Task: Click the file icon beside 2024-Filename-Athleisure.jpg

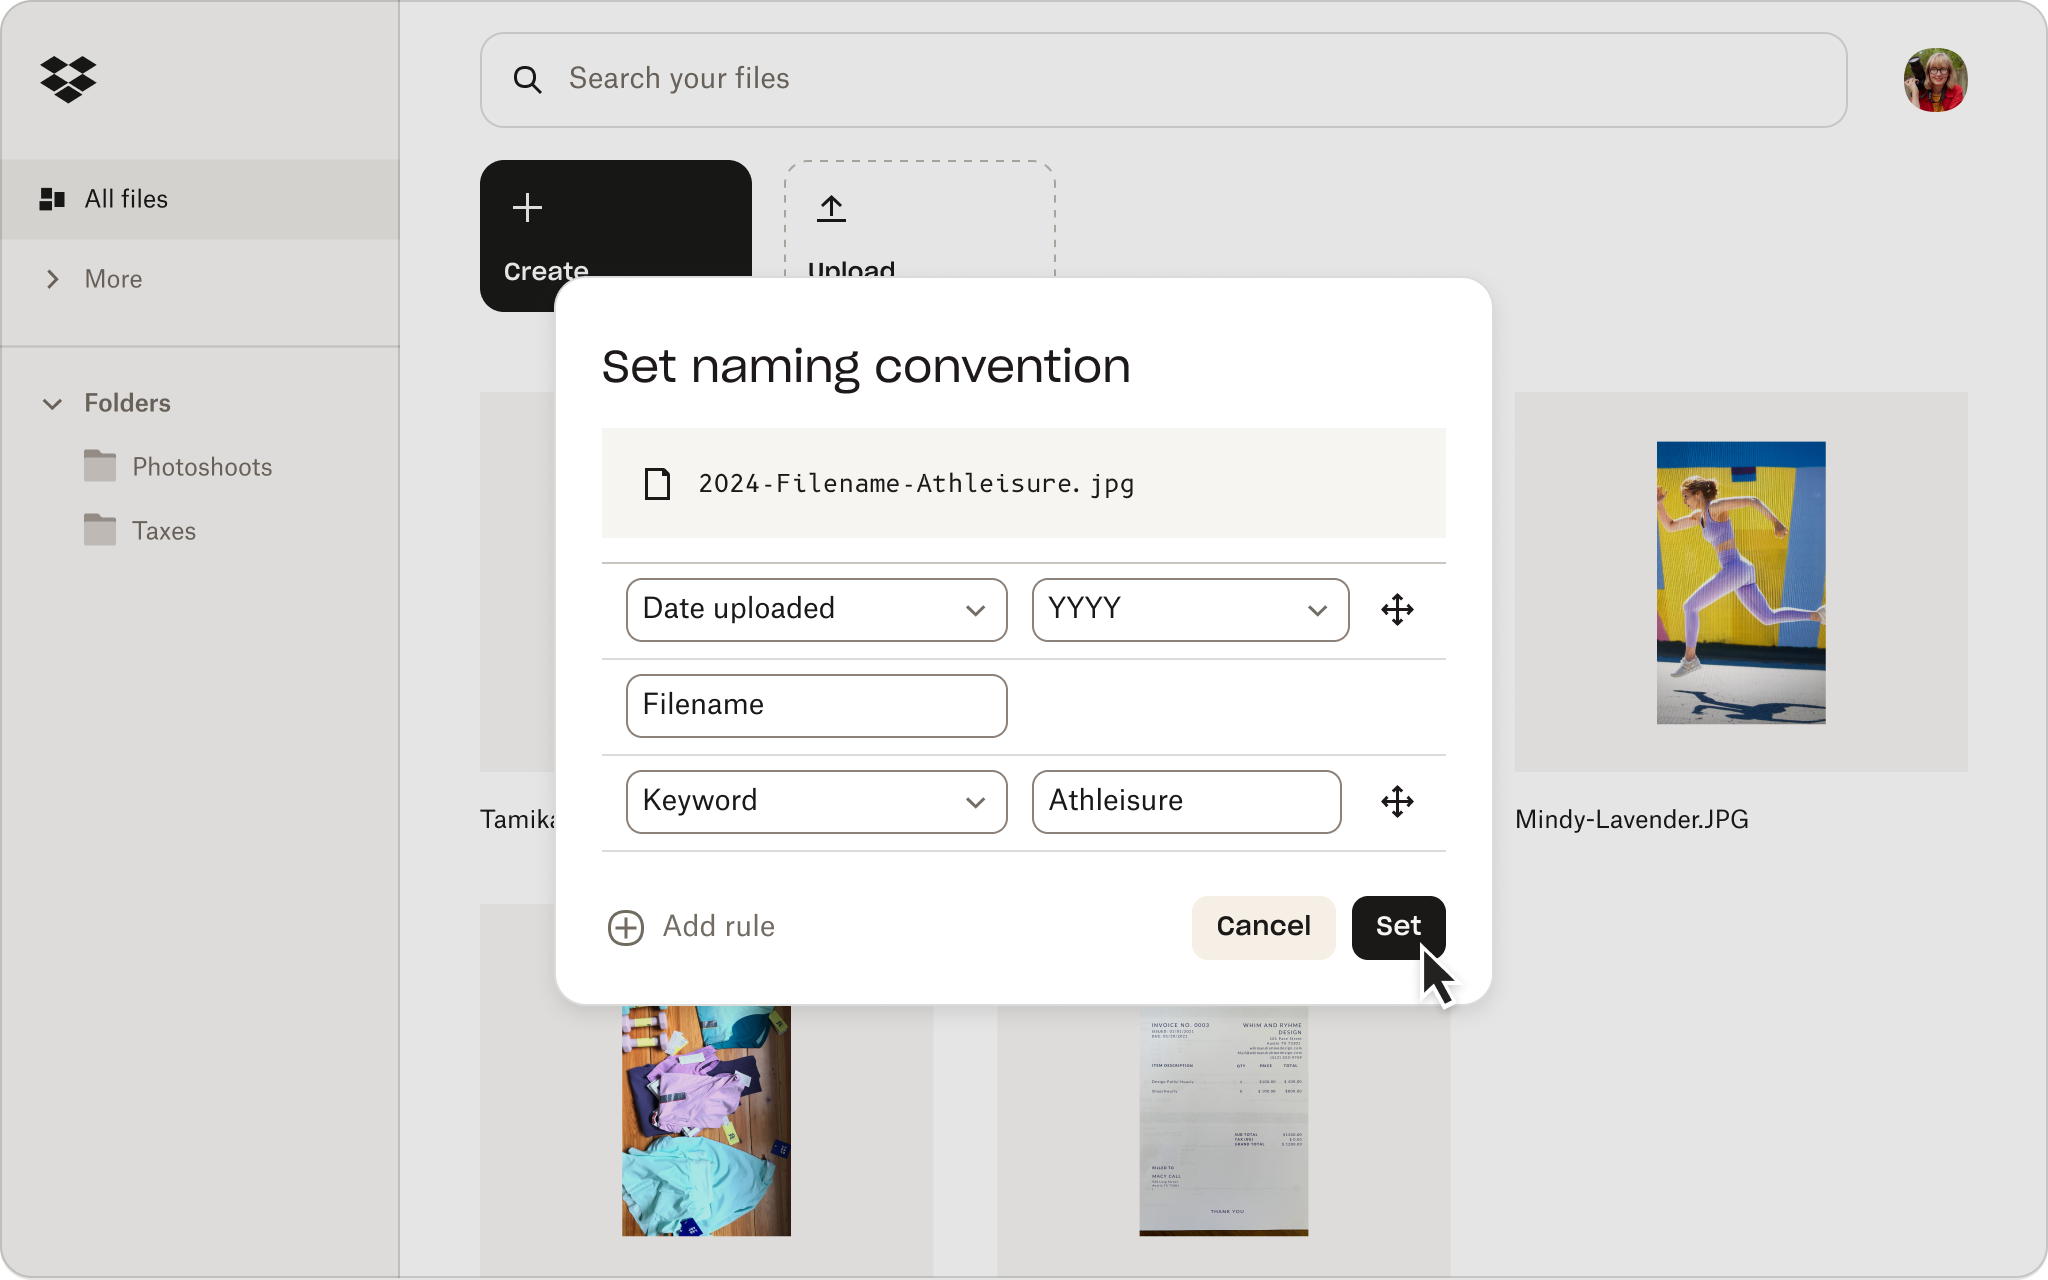Action: pos(657,484)
